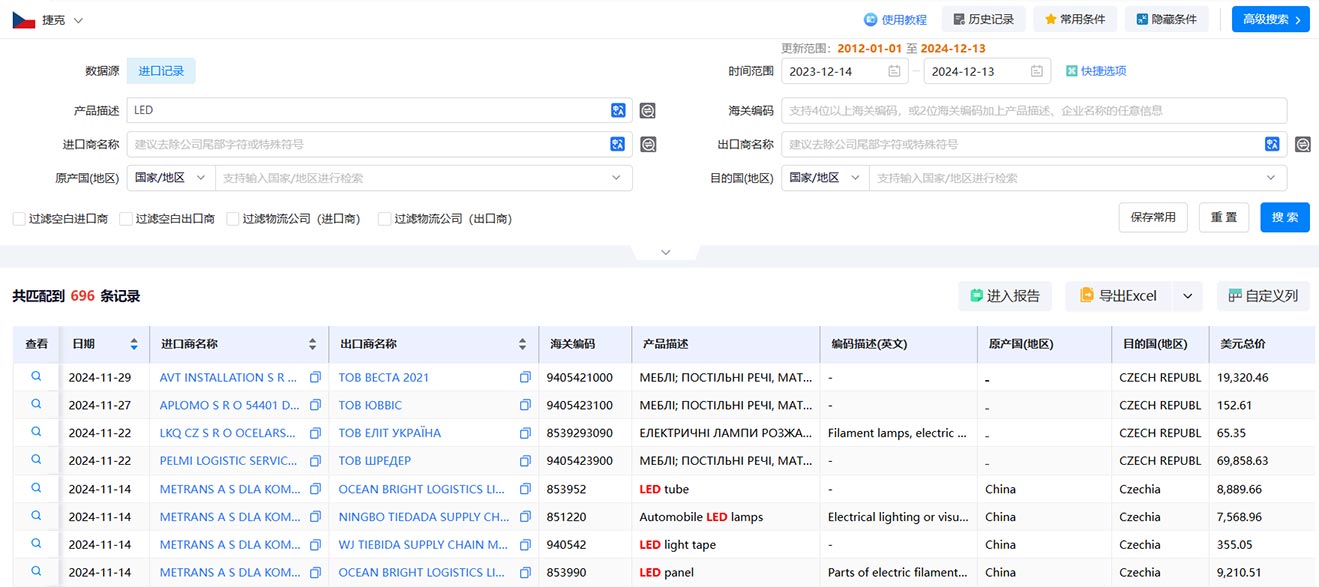Sort by 日期 column arrows

pos(134,344)
